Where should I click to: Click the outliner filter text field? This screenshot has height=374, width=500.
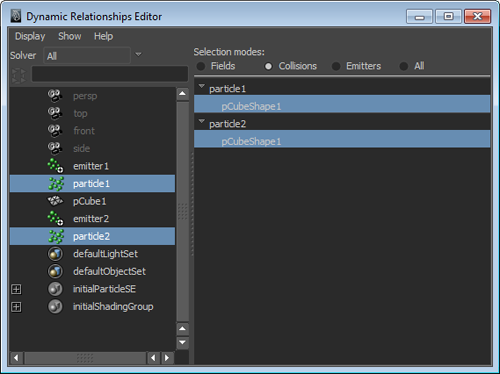pos(110,74)
